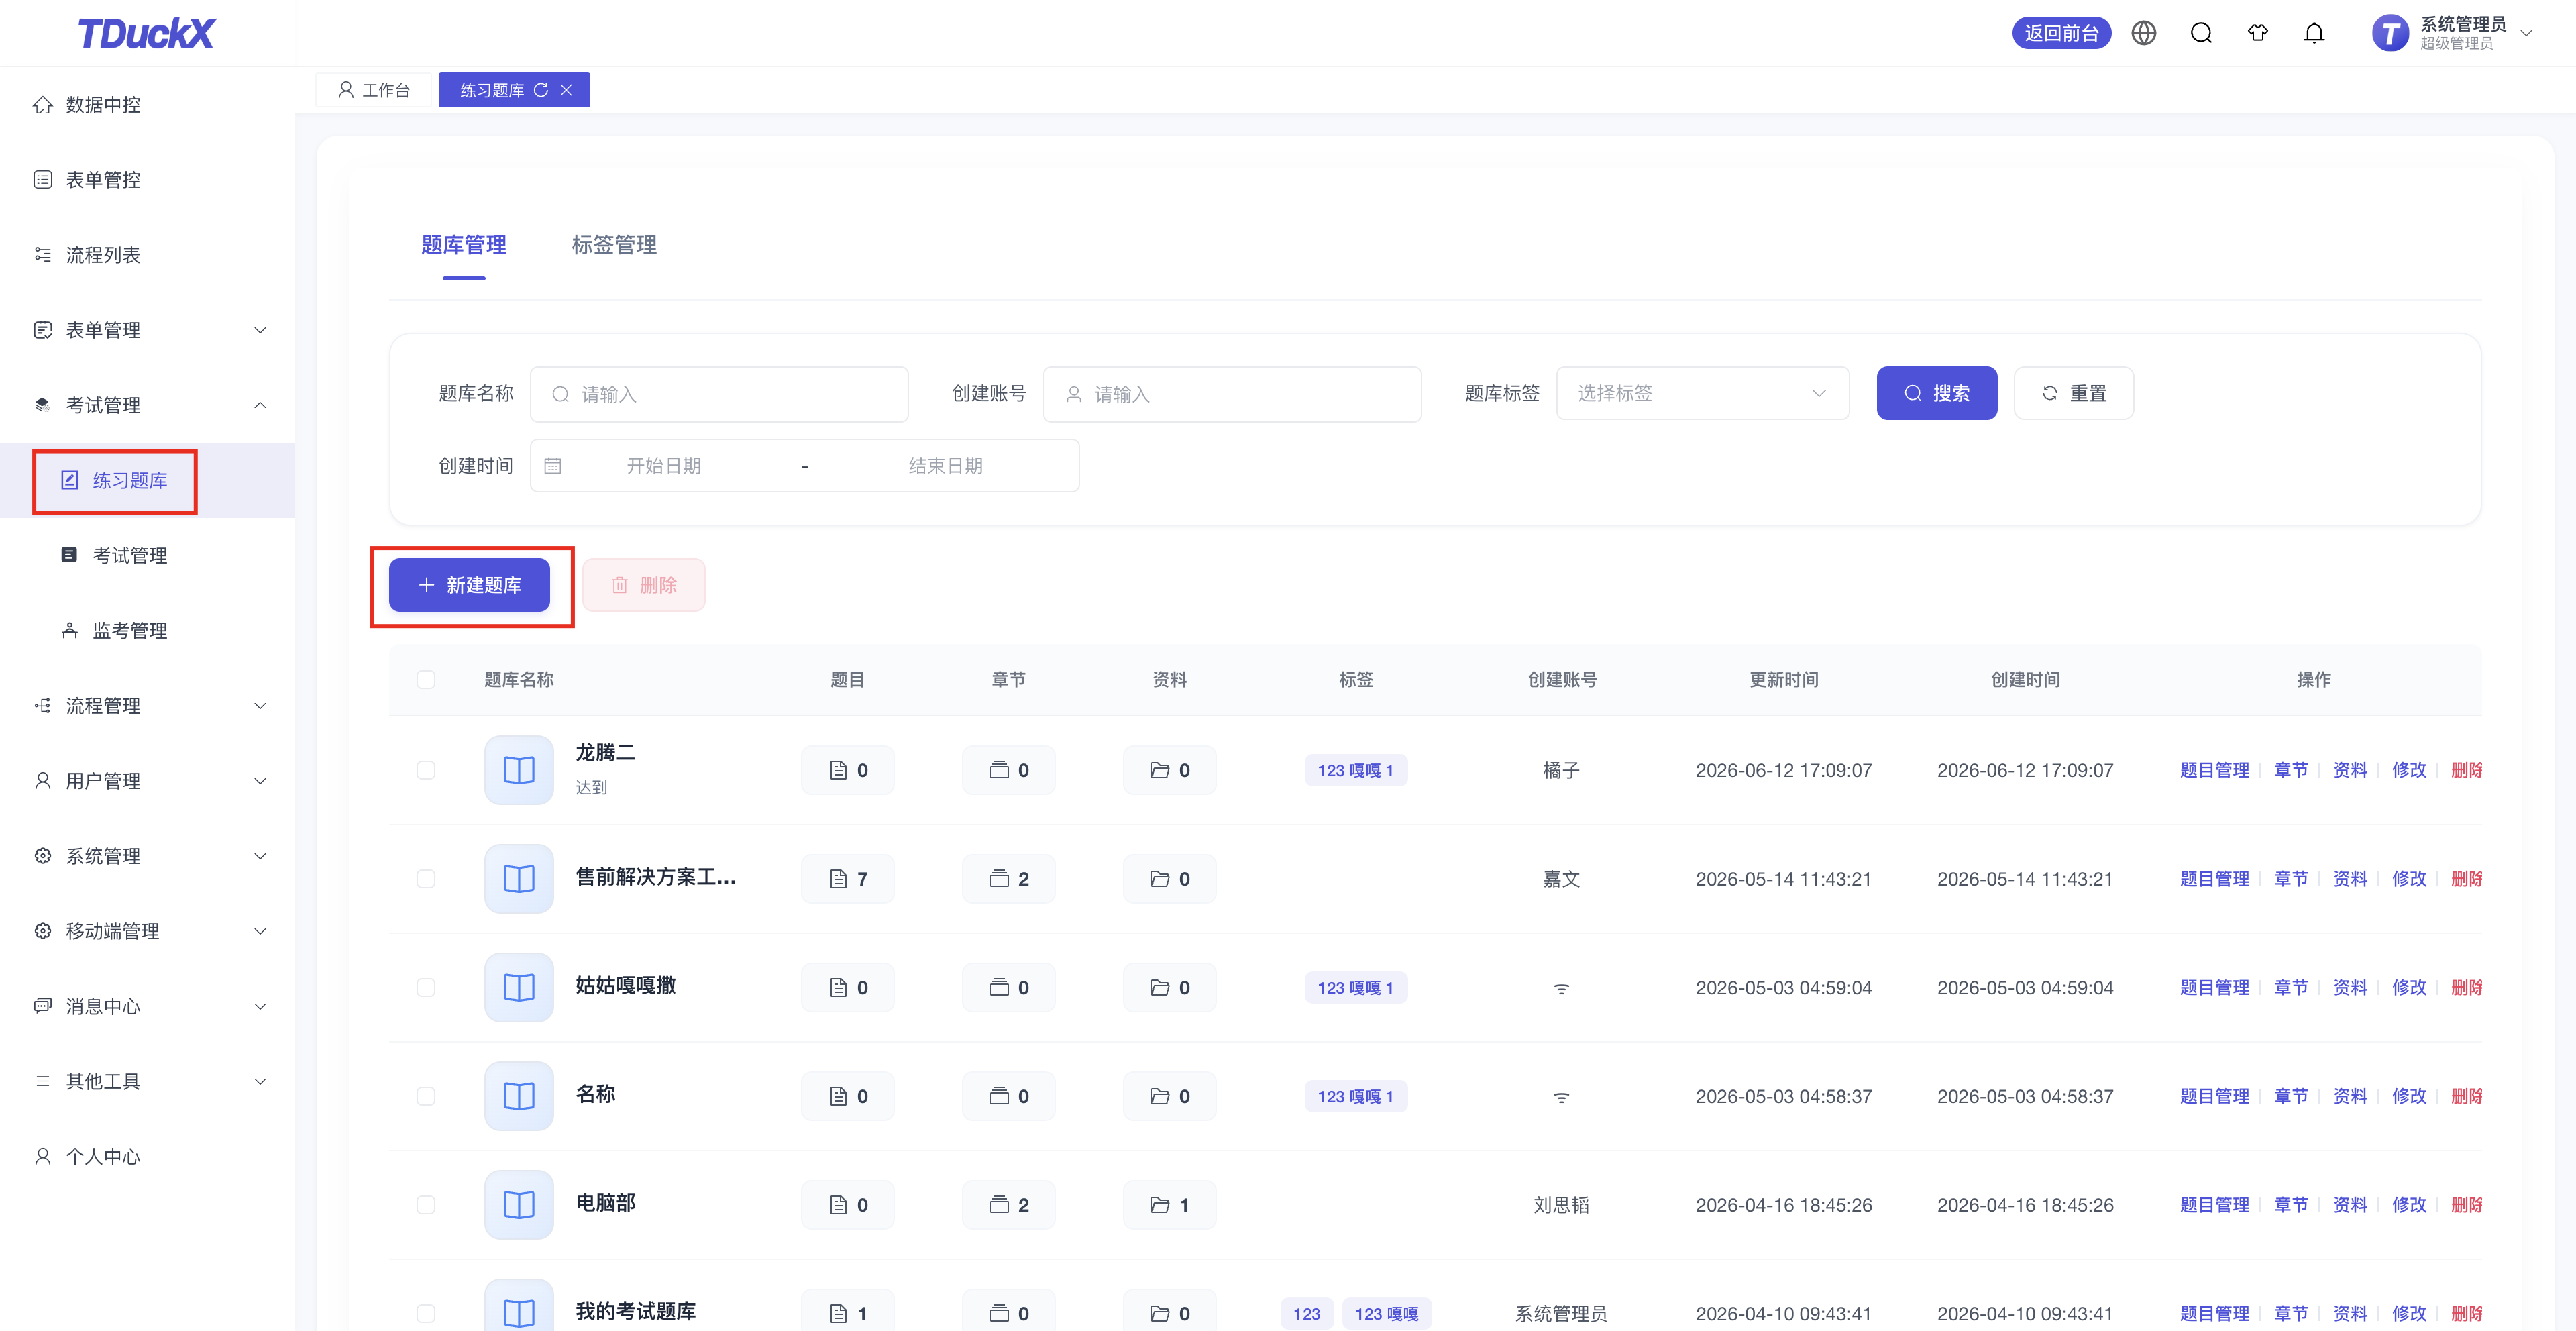Open notifications bell icon

(2314, 33)
